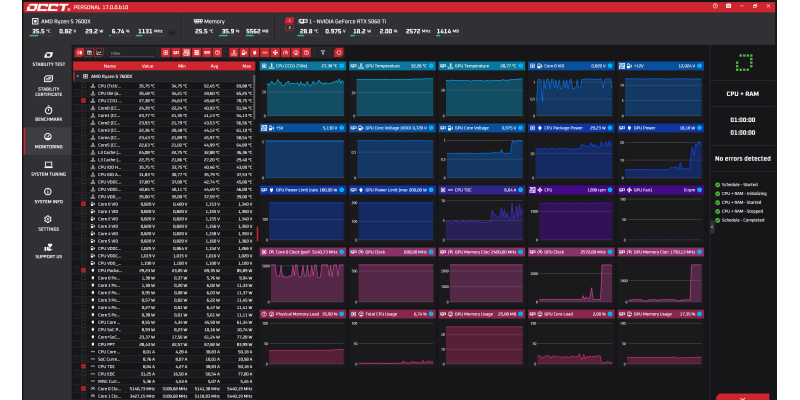The image size is (800, 400).
Task: Open the Stability Certificate section
Action: [x=48, y=86]
